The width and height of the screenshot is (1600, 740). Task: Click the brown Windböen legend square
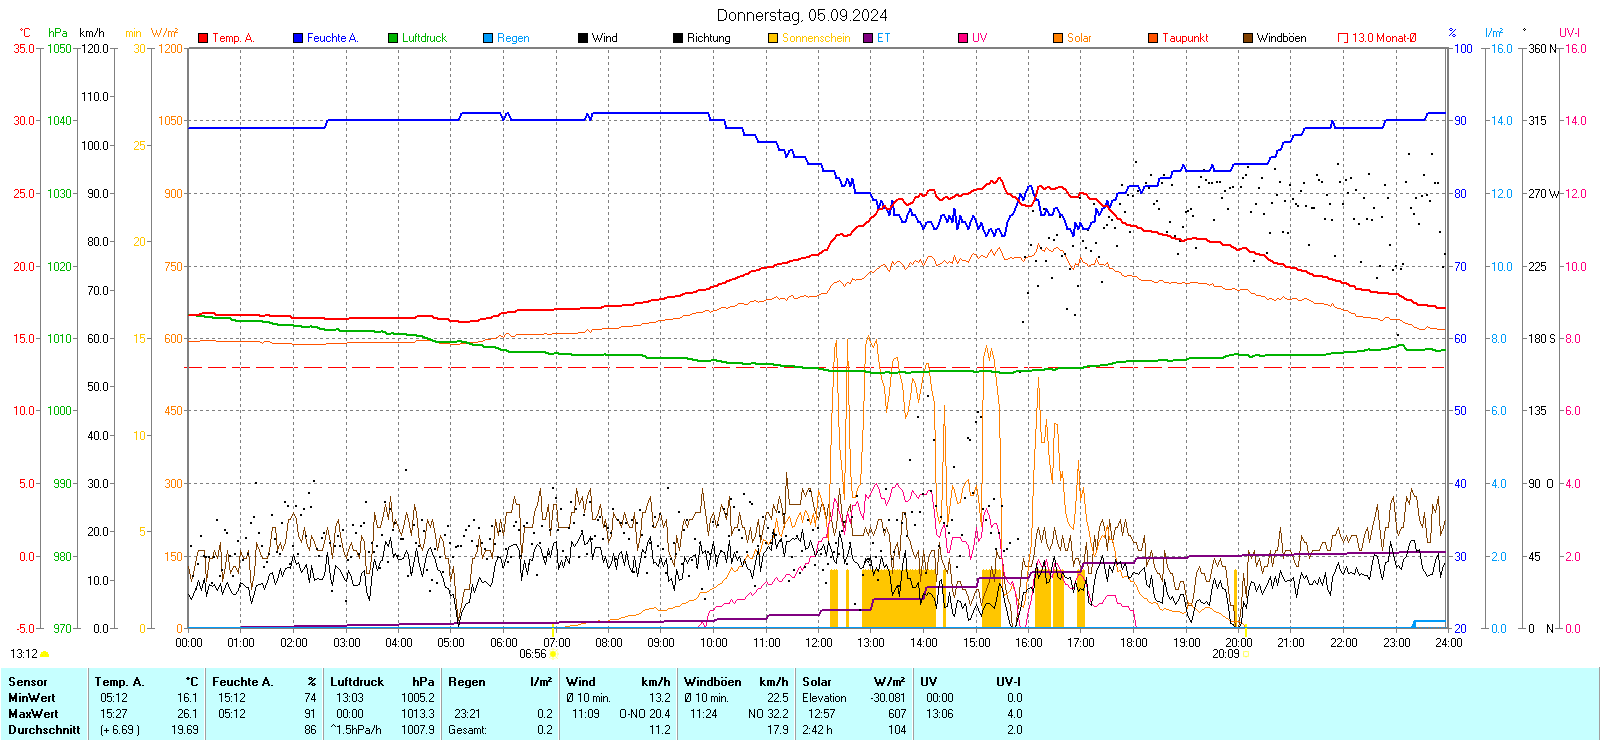tap(1248, 38)
